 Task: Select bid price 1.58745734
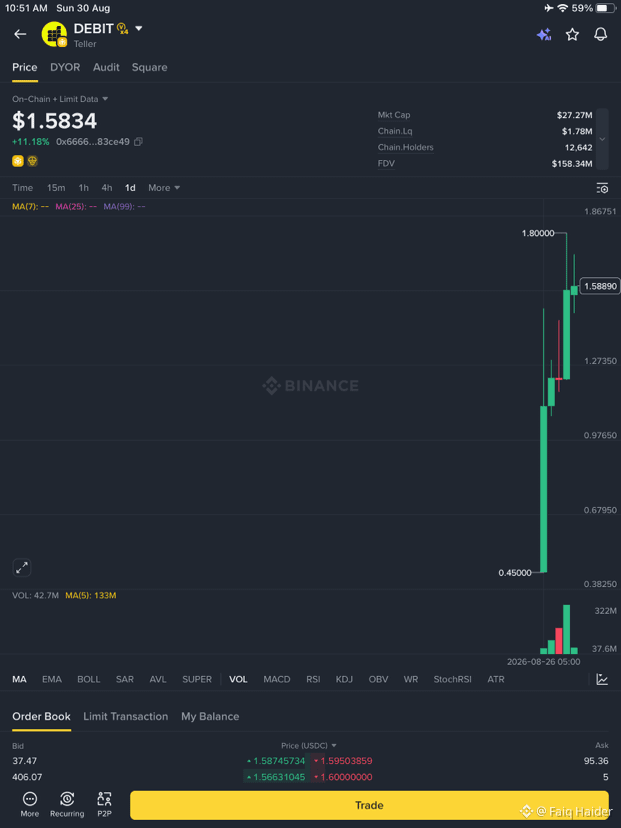276,761
